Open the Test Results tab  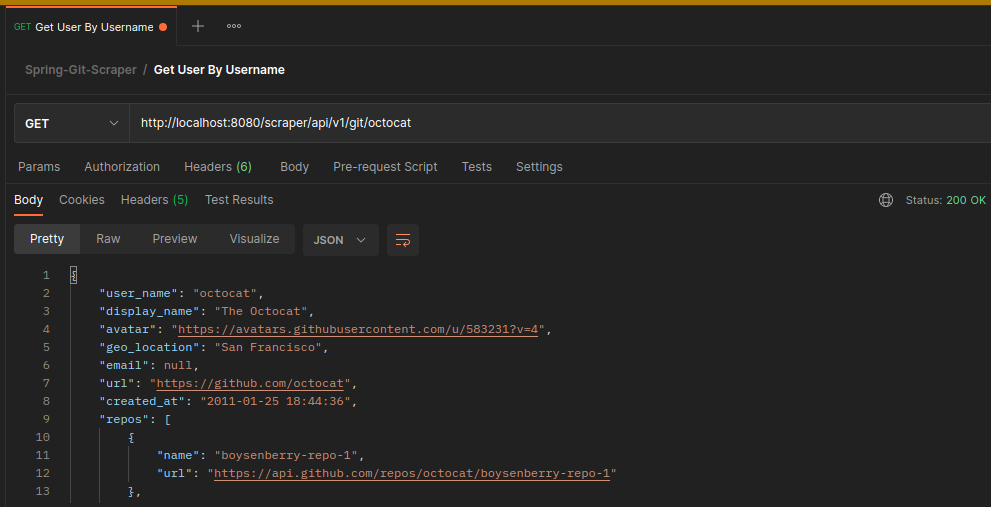[x=239, y=200]
